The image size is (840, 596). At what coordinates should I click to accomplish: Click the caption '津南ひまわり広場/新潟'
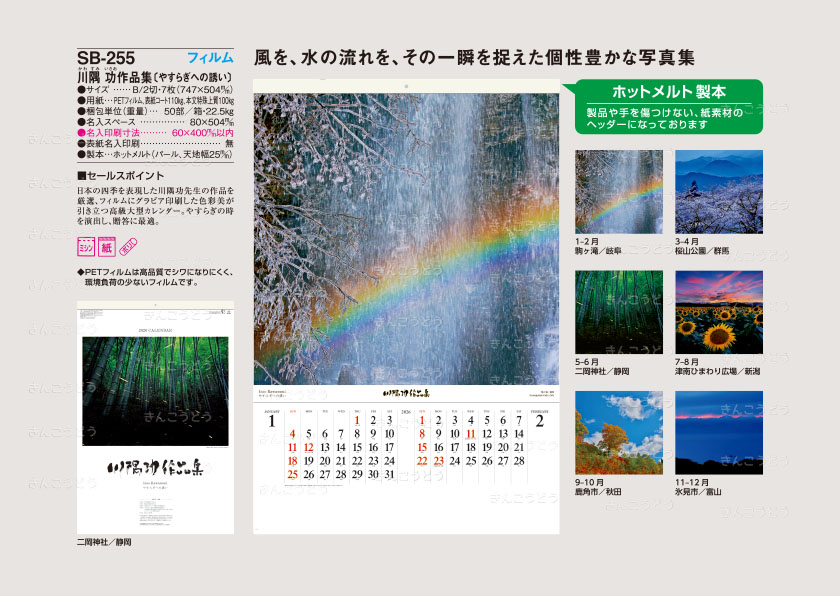click(717, 371)
